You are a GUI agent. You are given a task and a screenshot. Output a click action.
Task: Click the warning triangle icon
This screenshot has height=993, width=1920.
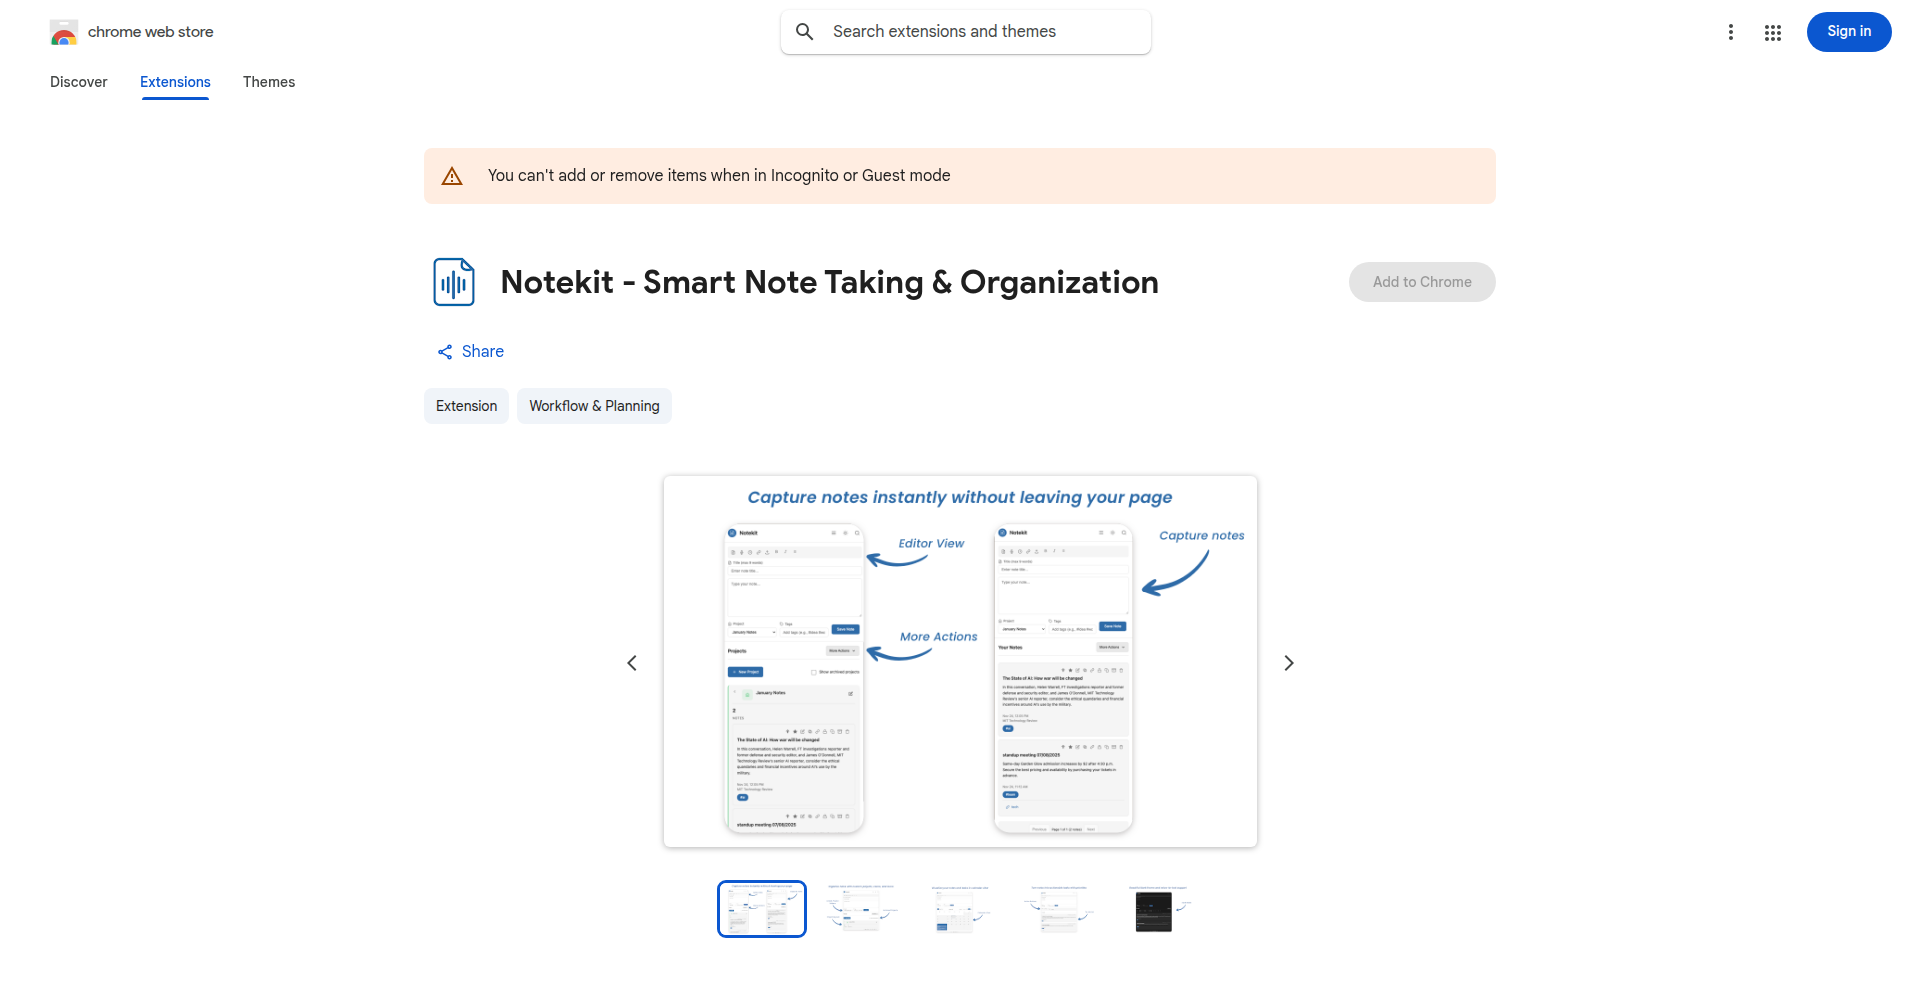(452, 176)
